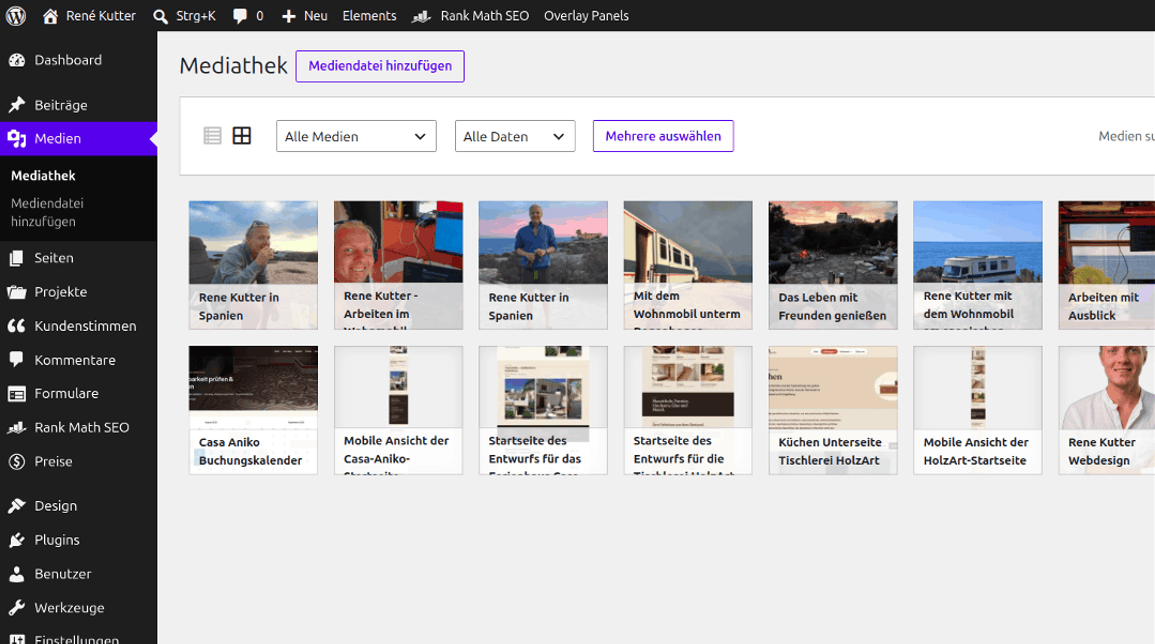
Task: Open the Mediendatei hinzufügen sidebar submenu link
Action: tap(47, 212)
